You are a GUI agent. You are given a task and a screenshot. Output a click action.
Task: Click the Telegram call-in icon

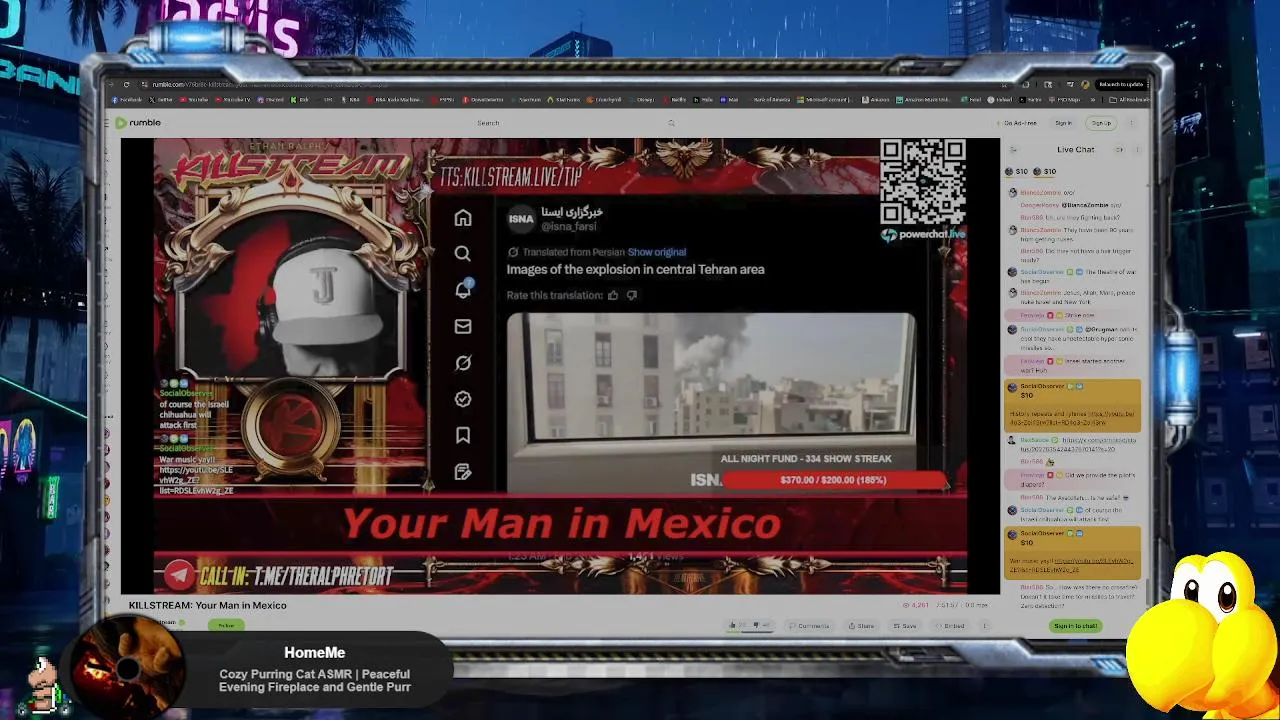coord(179,574)
